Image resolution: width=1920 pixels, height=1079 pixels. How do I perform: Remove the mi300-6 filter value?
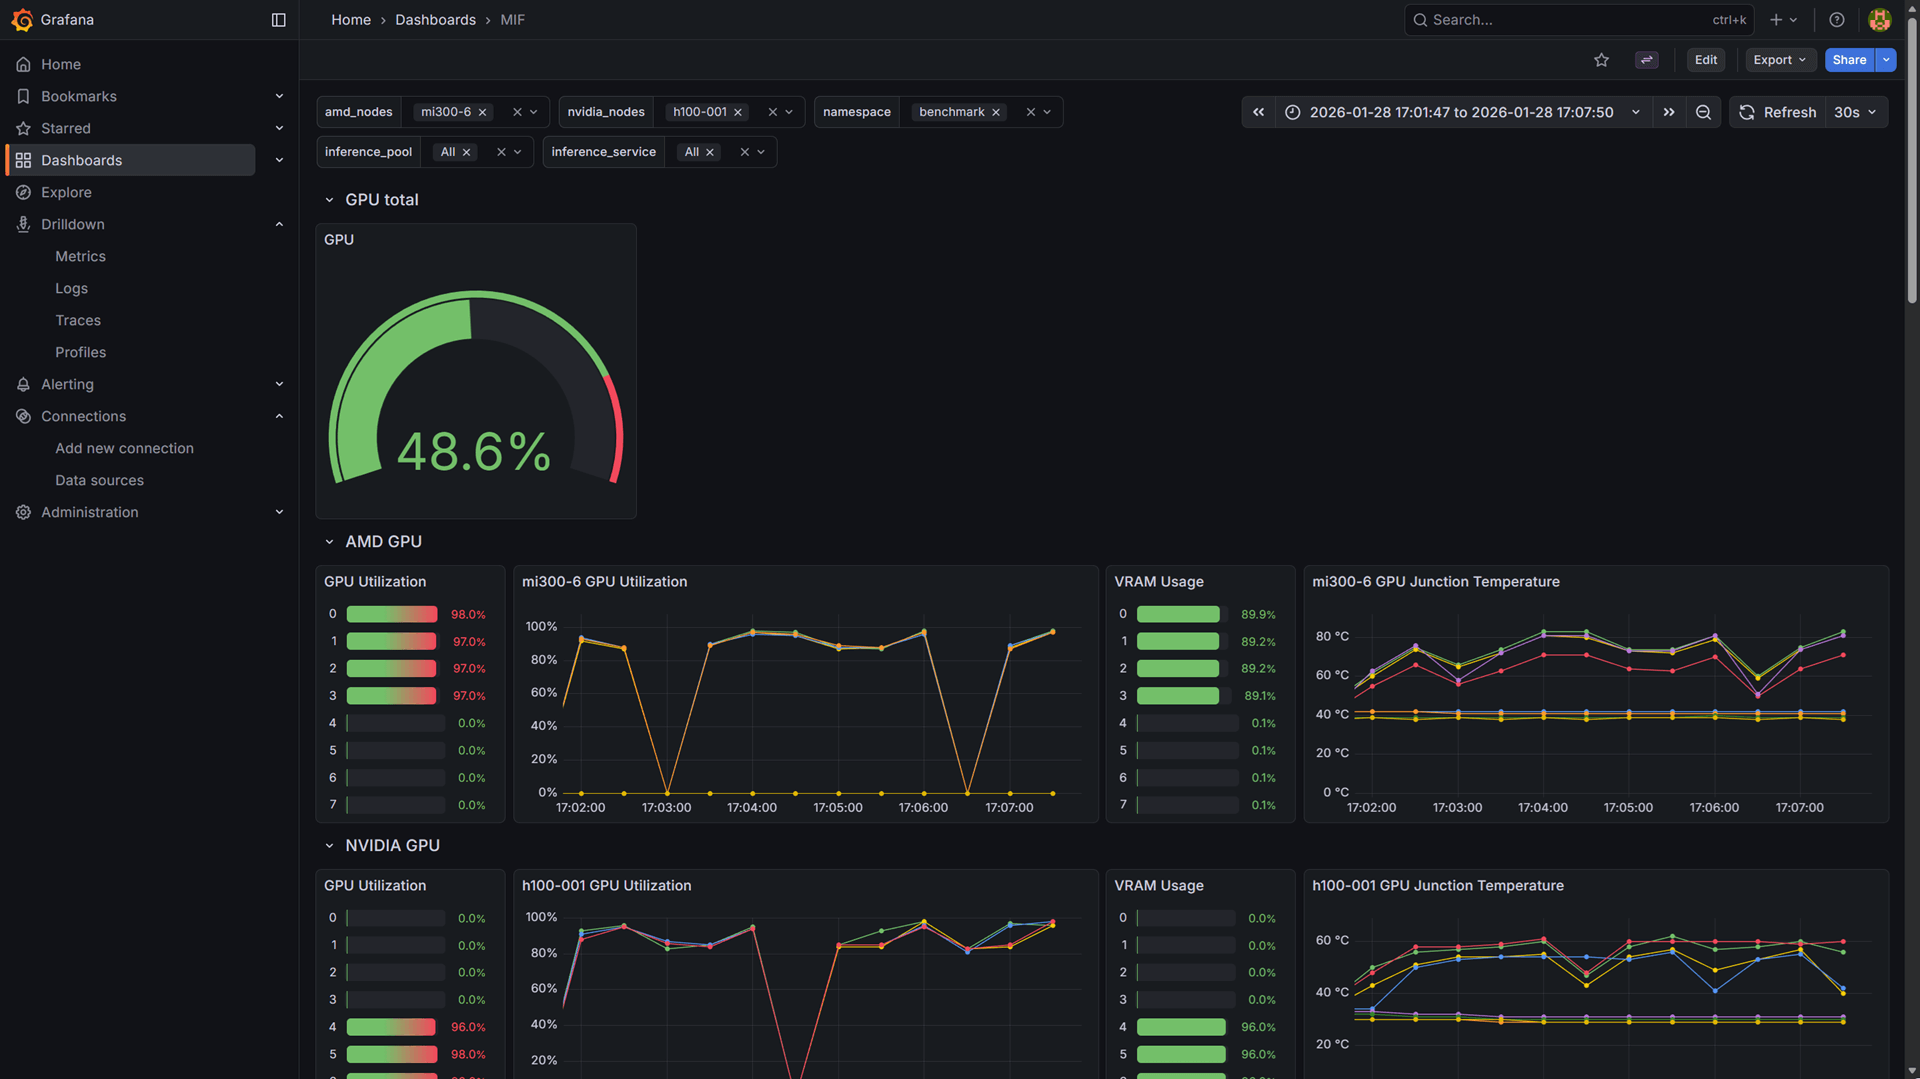[482, 112]
